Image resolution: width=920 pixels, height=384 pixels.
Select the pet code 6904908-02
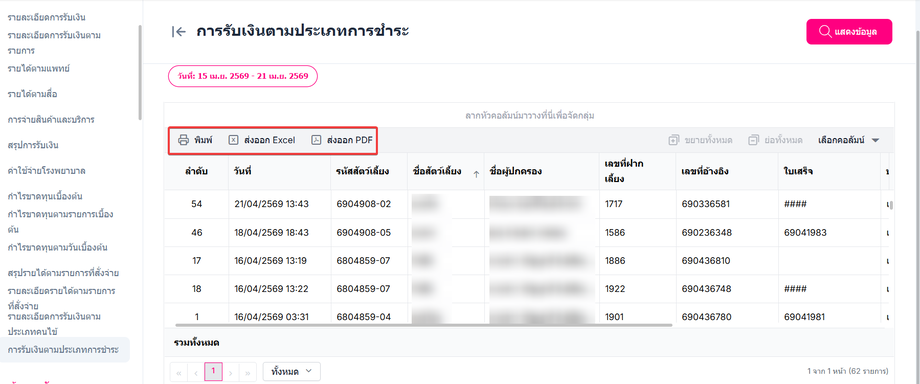point(363,204)
